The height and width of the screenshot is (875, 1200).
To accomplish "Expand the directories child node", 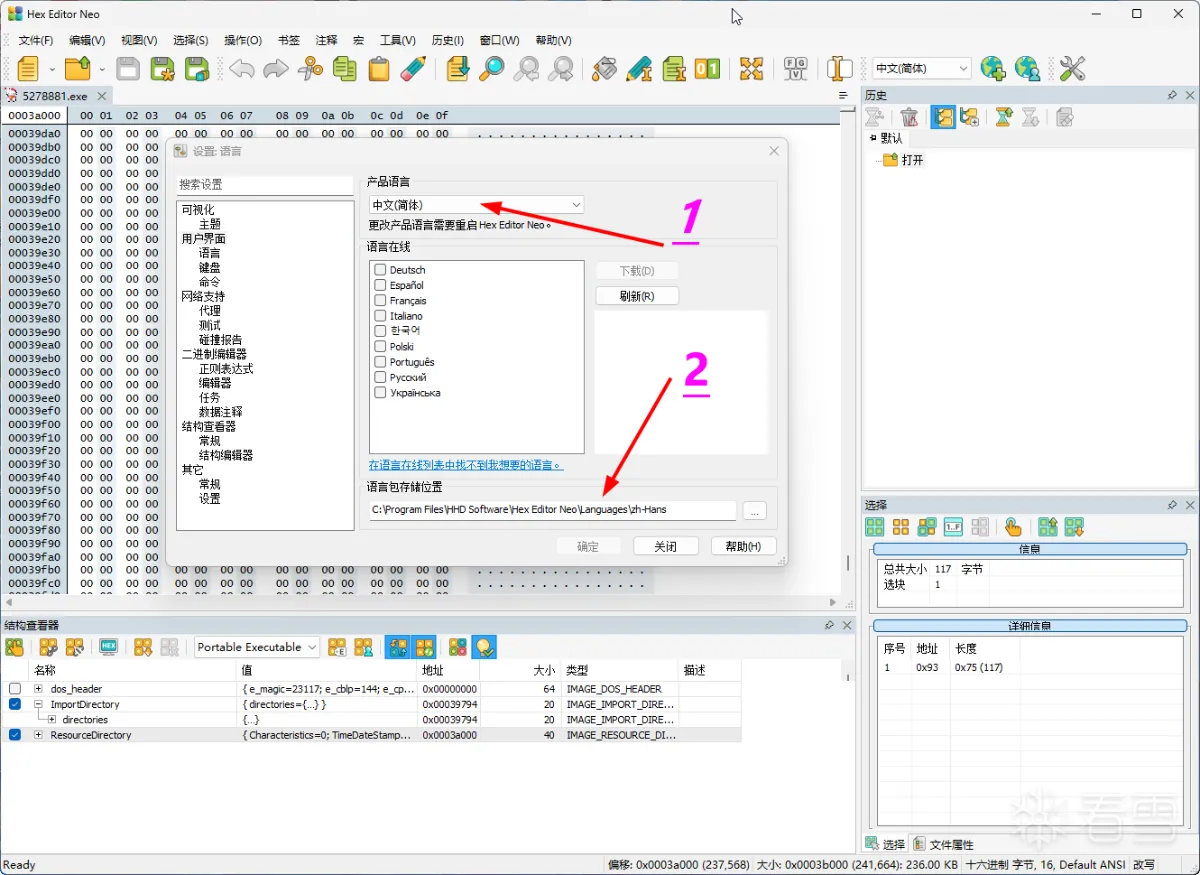I will (x=52, y=719).
